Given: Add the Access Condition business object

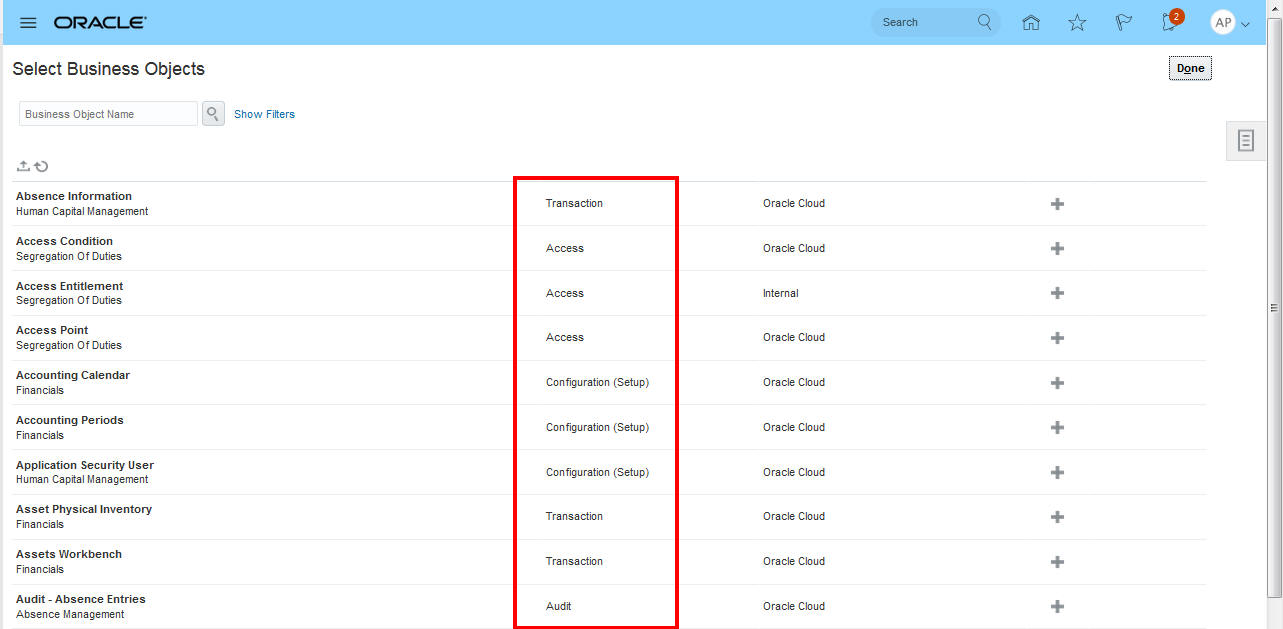Looking at the screenshot, I should coord(1057,248).
